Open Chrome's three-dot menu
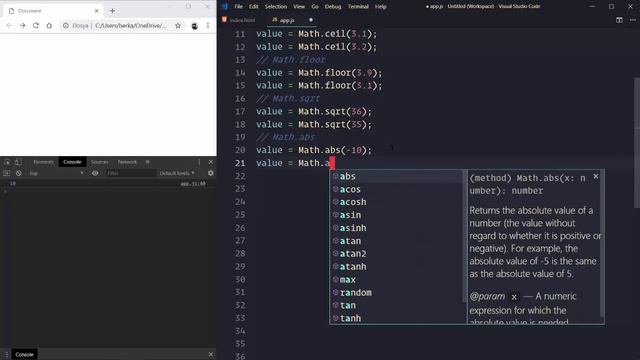The width and height of the screenshot is (640, 360). (208, 25)
